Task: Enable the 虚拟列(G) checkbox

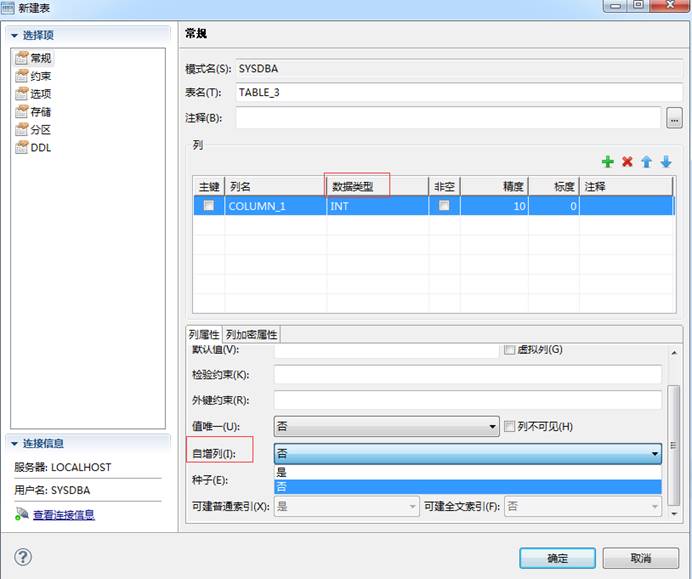Action: tap(509, 350)
